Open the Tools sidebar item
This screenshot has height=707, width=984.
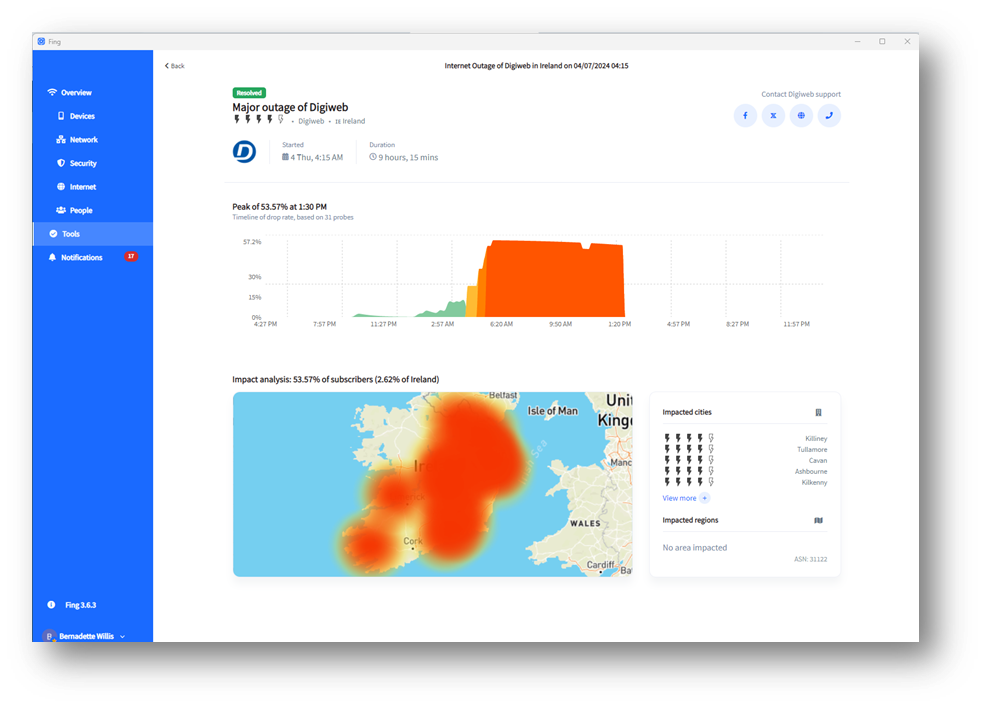click(x=71, y=234)
